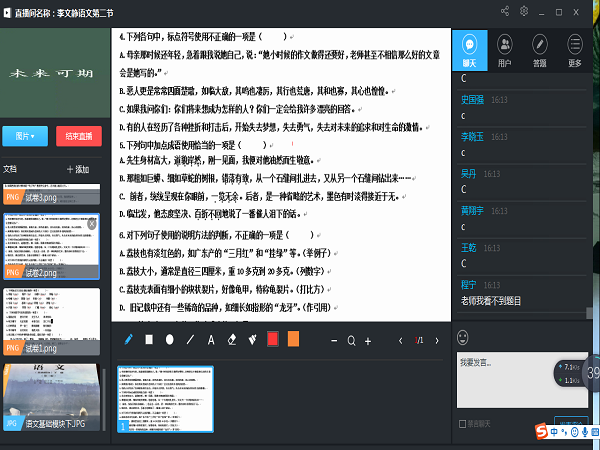Select the rectangle shape tool

pos(149,340)
